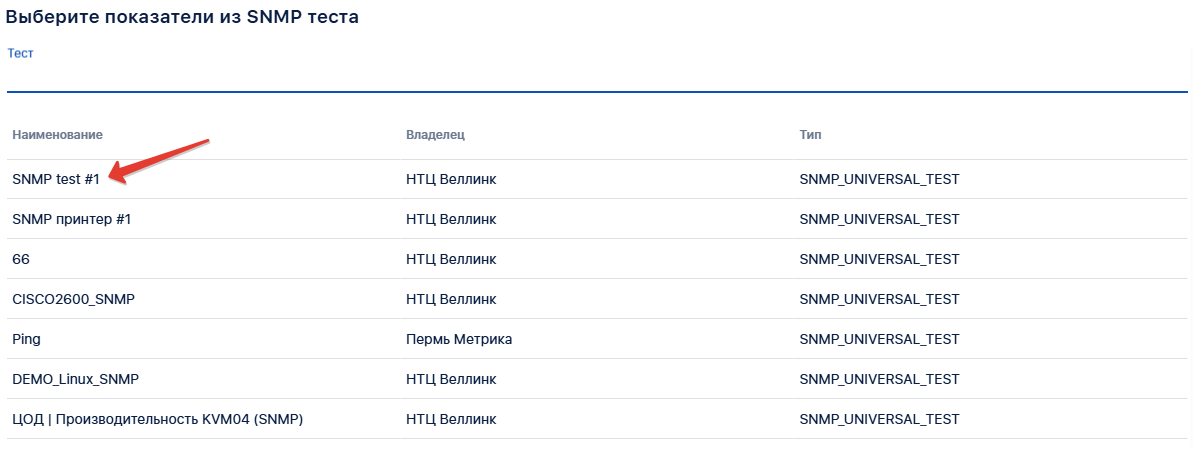Select "ЦОД | Производительность KVM04 (SNMP)" test name
The width and height of the screenshot is (1193, 455).
(157, 419)
